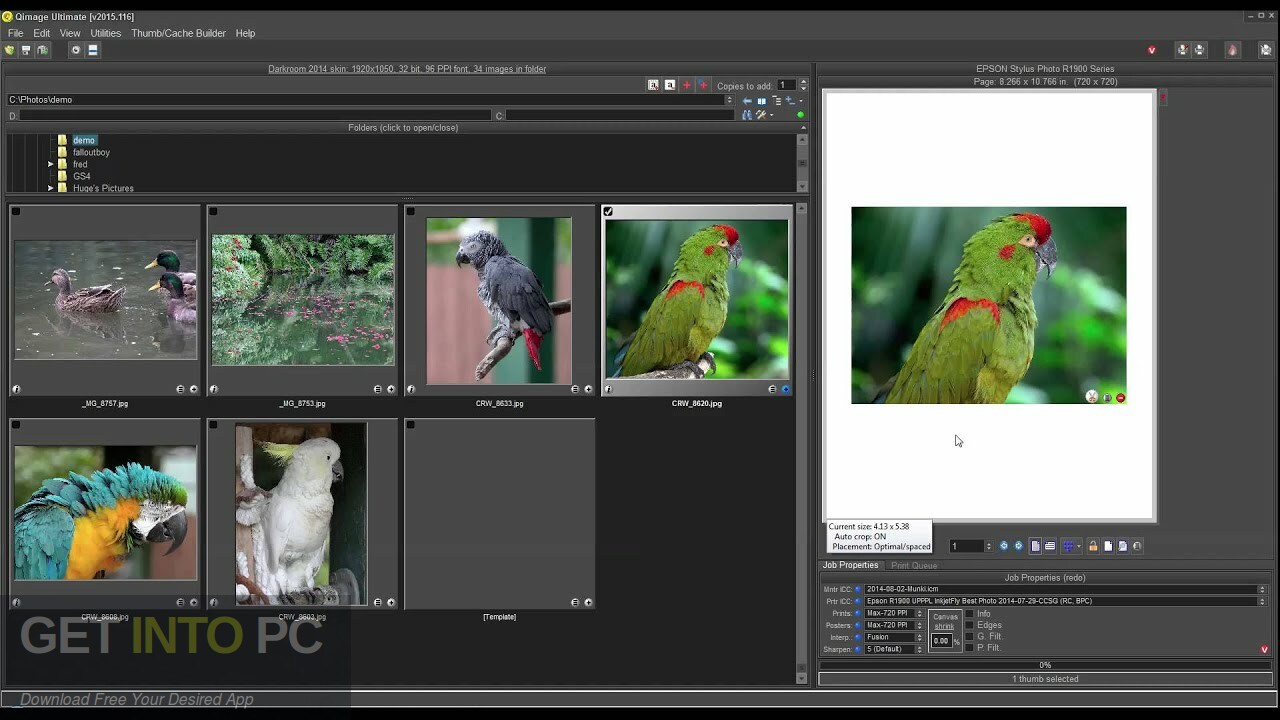Click the C:\Photos\demo path field
Viewport: 1280px width, 720px height.
click(365, 100)
